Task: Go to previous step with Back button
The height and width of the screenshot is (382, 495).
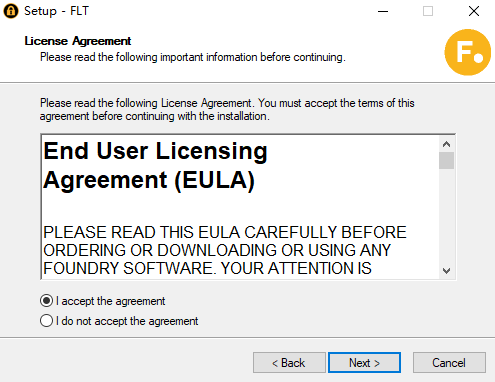Action: [x=289, y=363]
